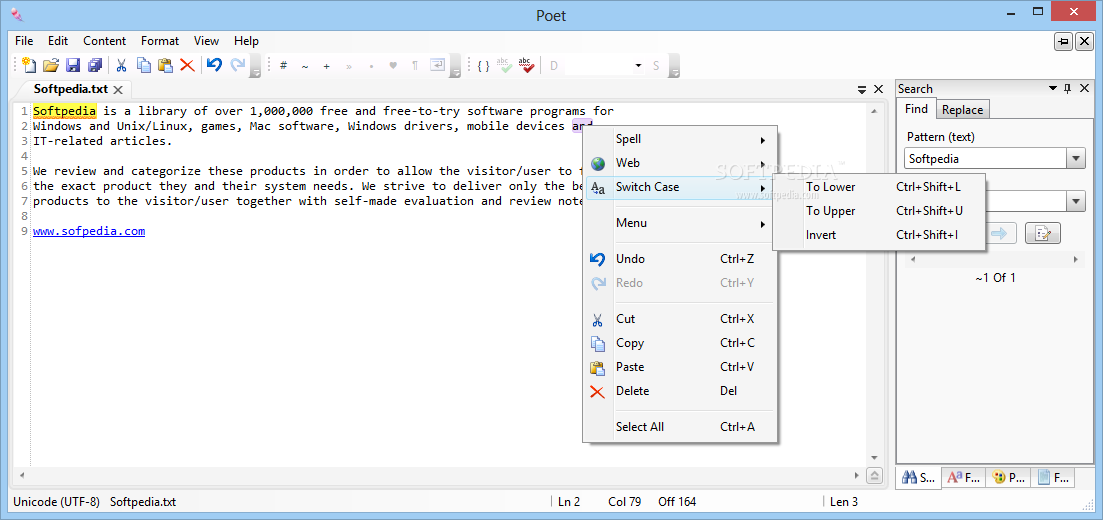1103x520 pixels.
Task: Close the Softpedia.txt tab with its X
Action: click(118, 89)
